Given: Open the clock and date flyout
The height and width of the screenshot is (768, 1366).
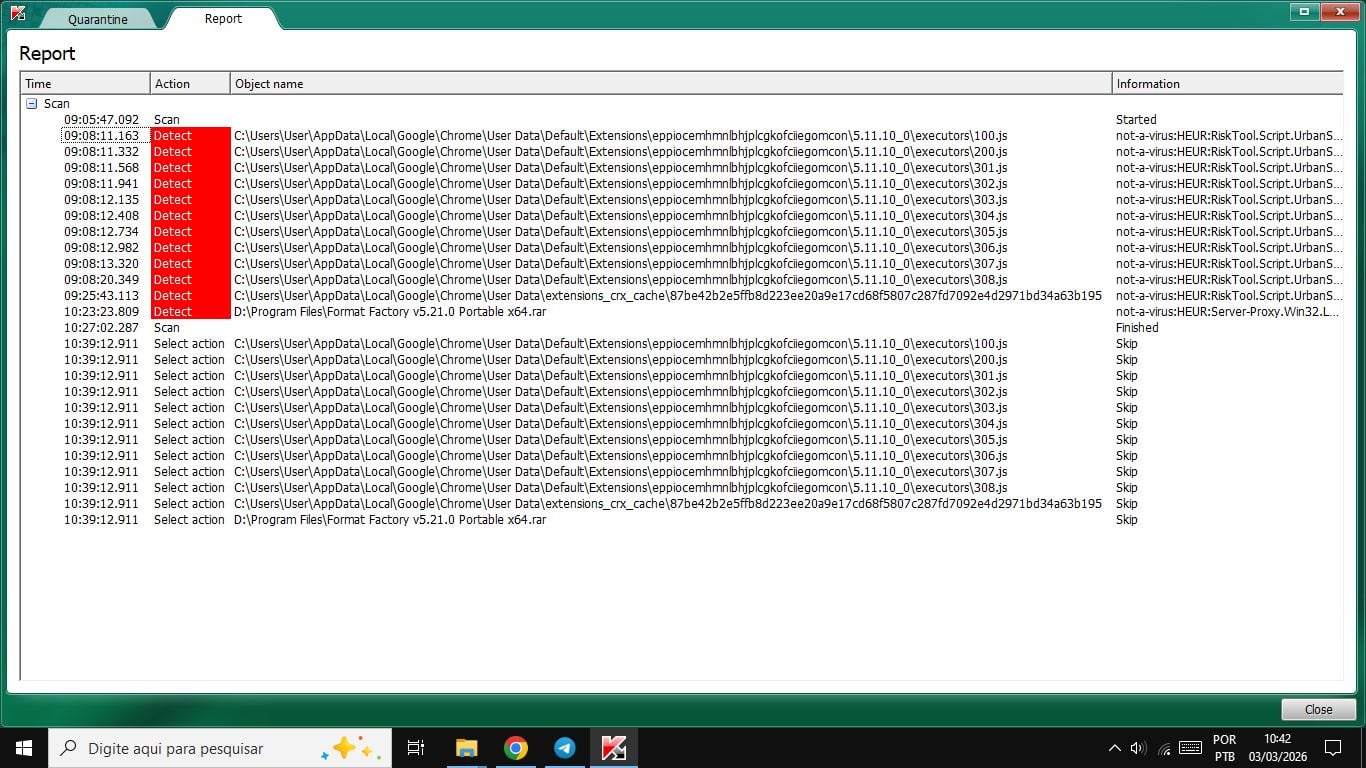Looking at the screenshot, I should pos(1276,748).
